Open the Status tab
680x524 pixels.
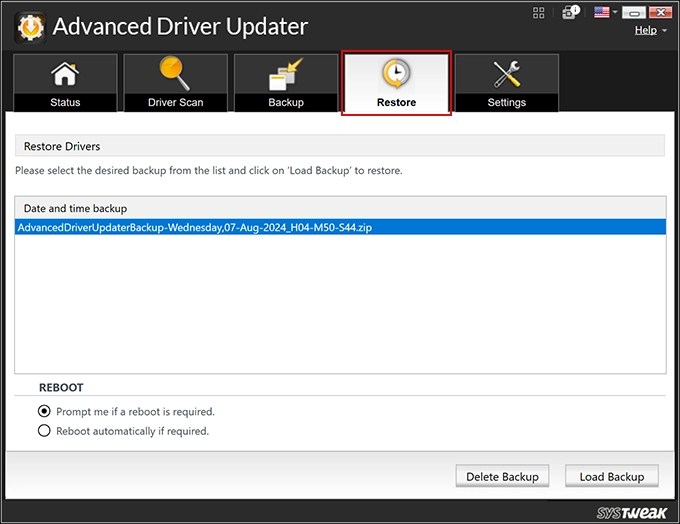pos(65,83)
